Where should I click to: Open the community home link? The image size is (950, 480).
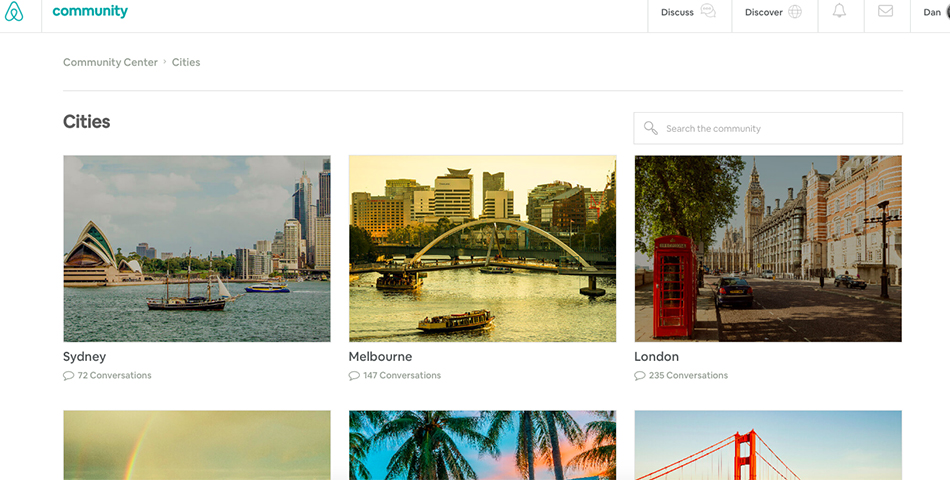tap(90, 12)
